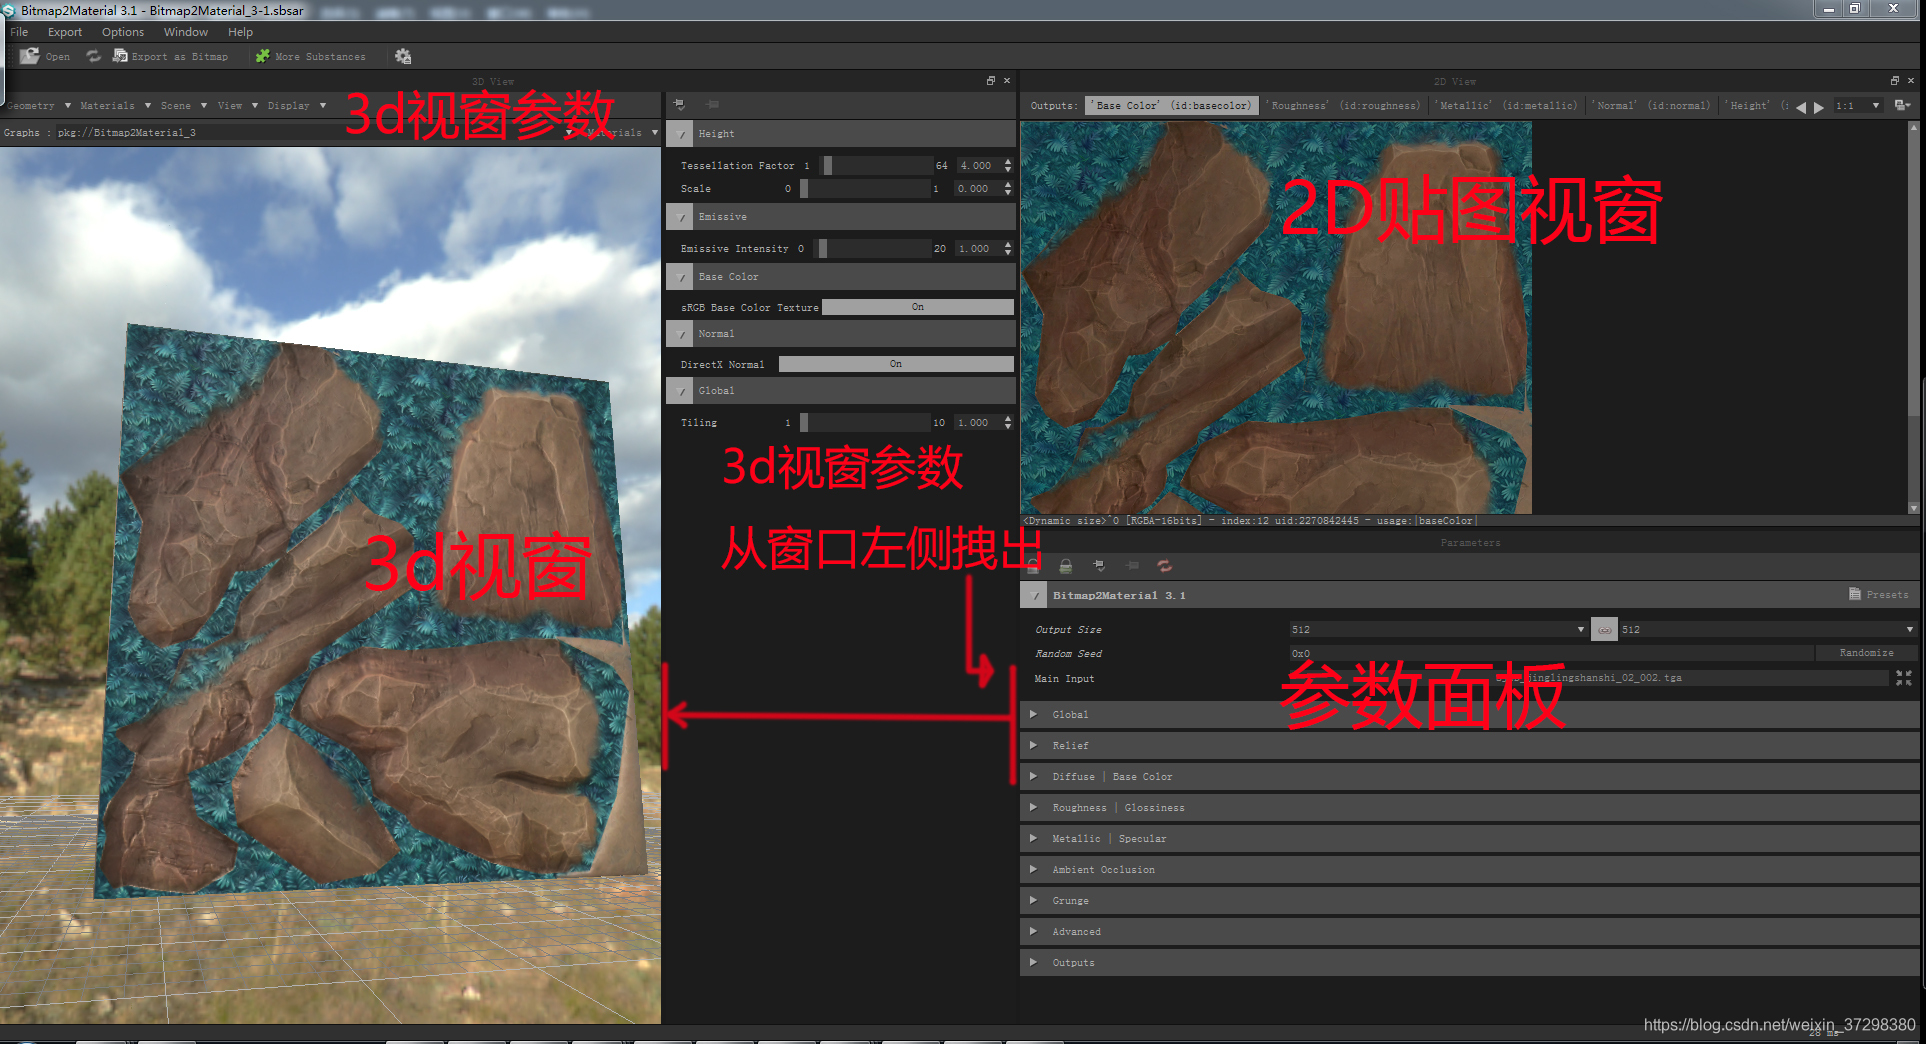Click the Emissive Intensity slider
The height and width of the screenshot is (1044, 1926).
pos(873,249)
